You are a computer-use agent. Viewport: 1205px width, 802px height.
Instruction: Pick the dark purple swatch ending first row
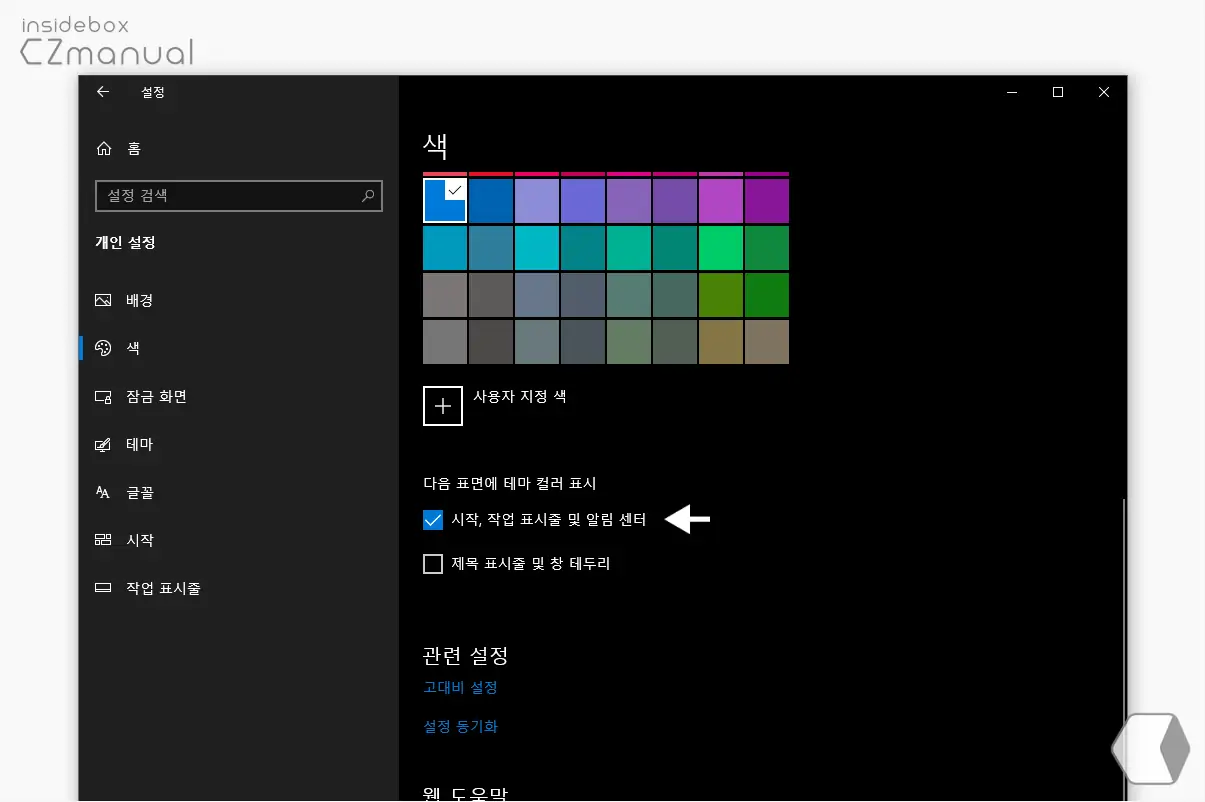pyautogui.click(x=767, y=201)
